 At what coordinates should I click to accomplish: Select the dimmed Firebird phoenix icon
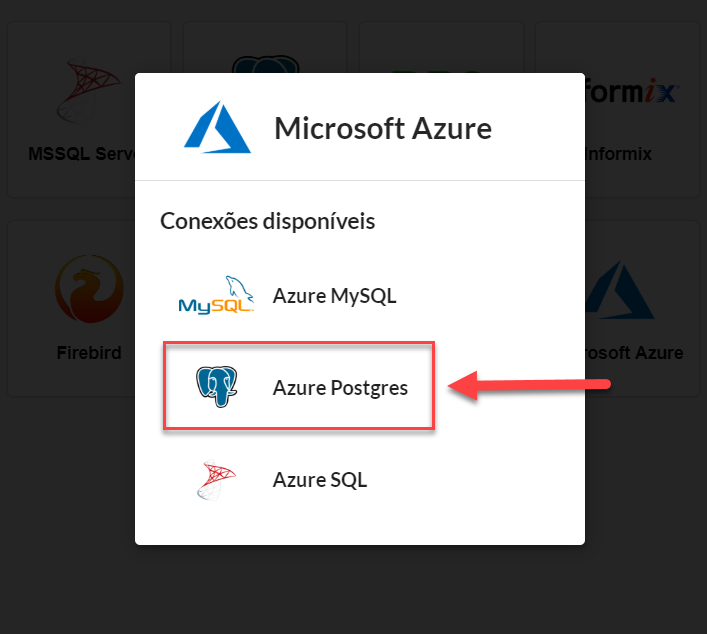tap(89, 289)
